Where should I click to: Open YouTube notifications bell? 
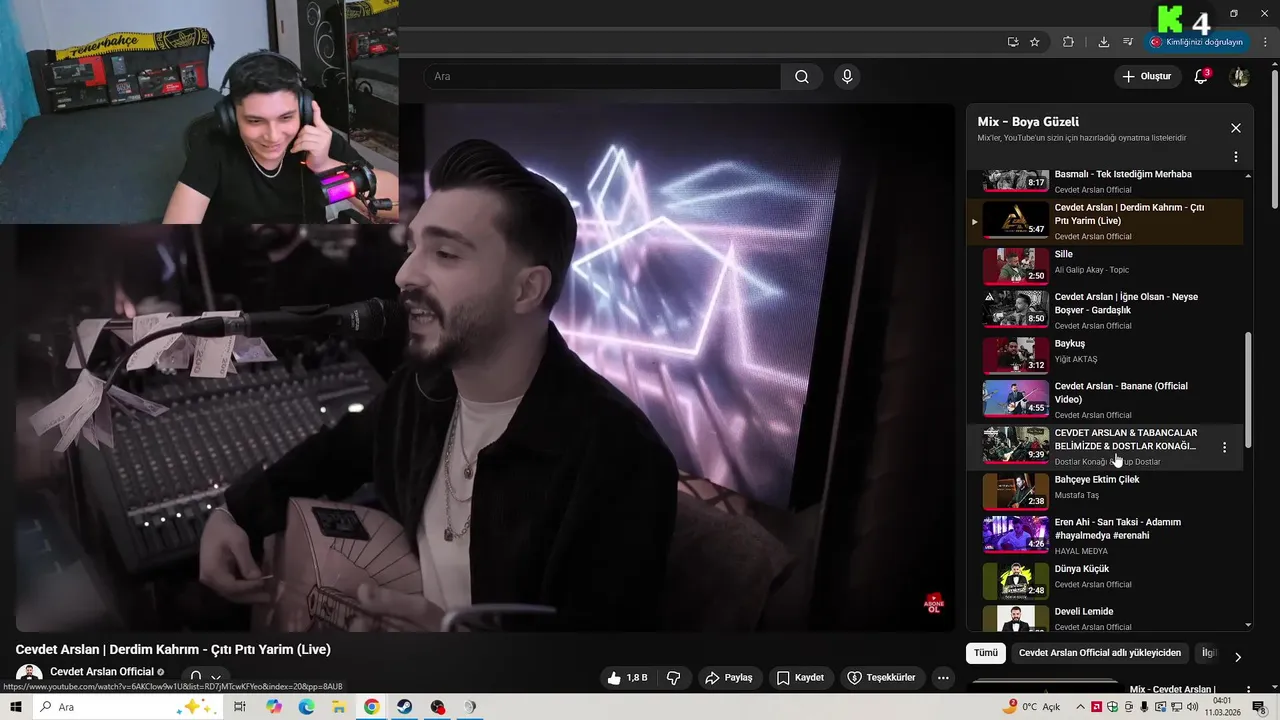click(x=1201, y=77)
